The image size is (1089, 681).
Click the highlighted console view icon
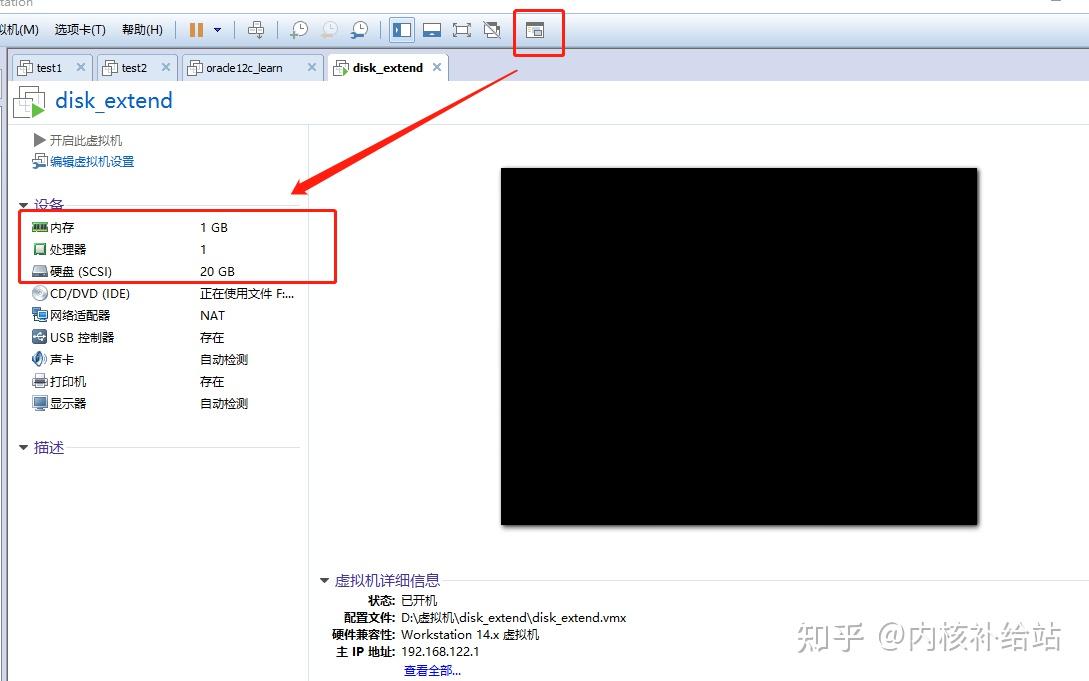pos(537,31)
